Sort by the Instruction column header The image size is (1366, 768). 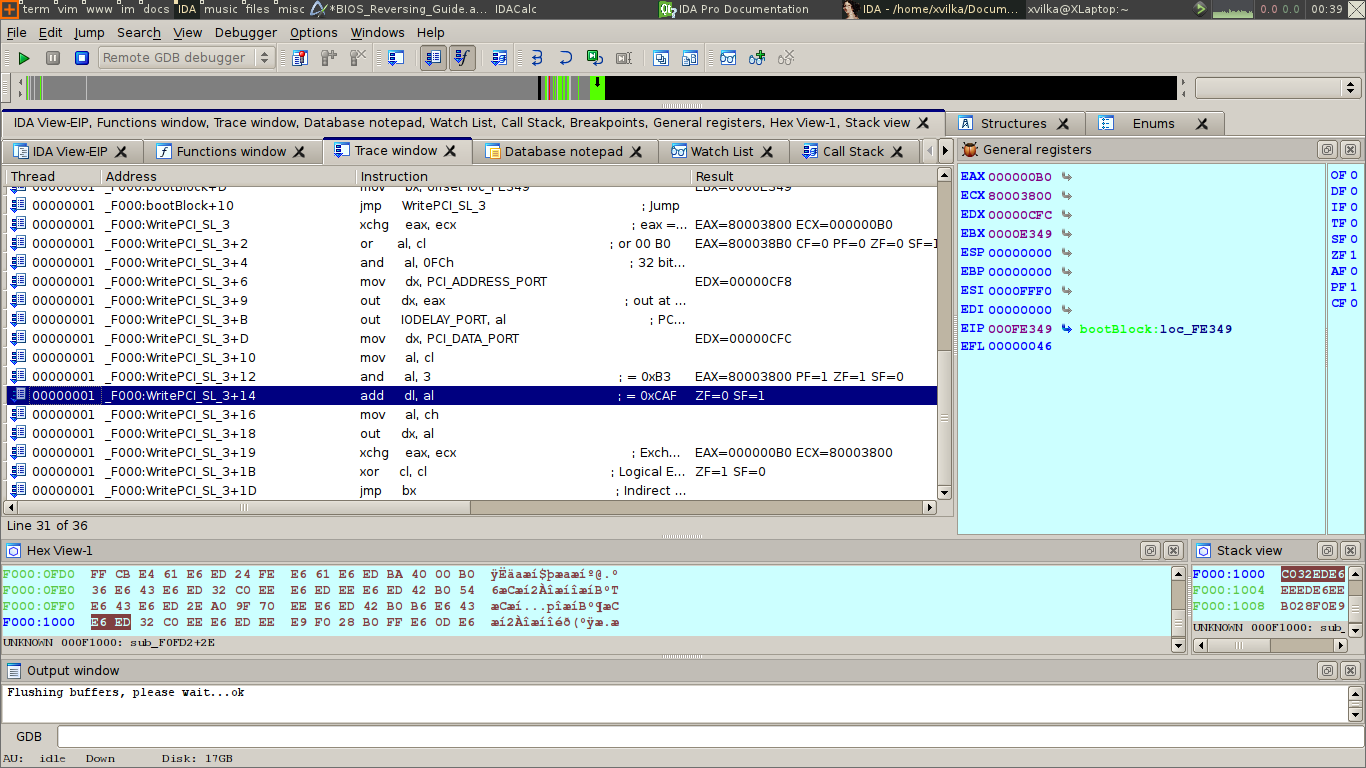524,177
